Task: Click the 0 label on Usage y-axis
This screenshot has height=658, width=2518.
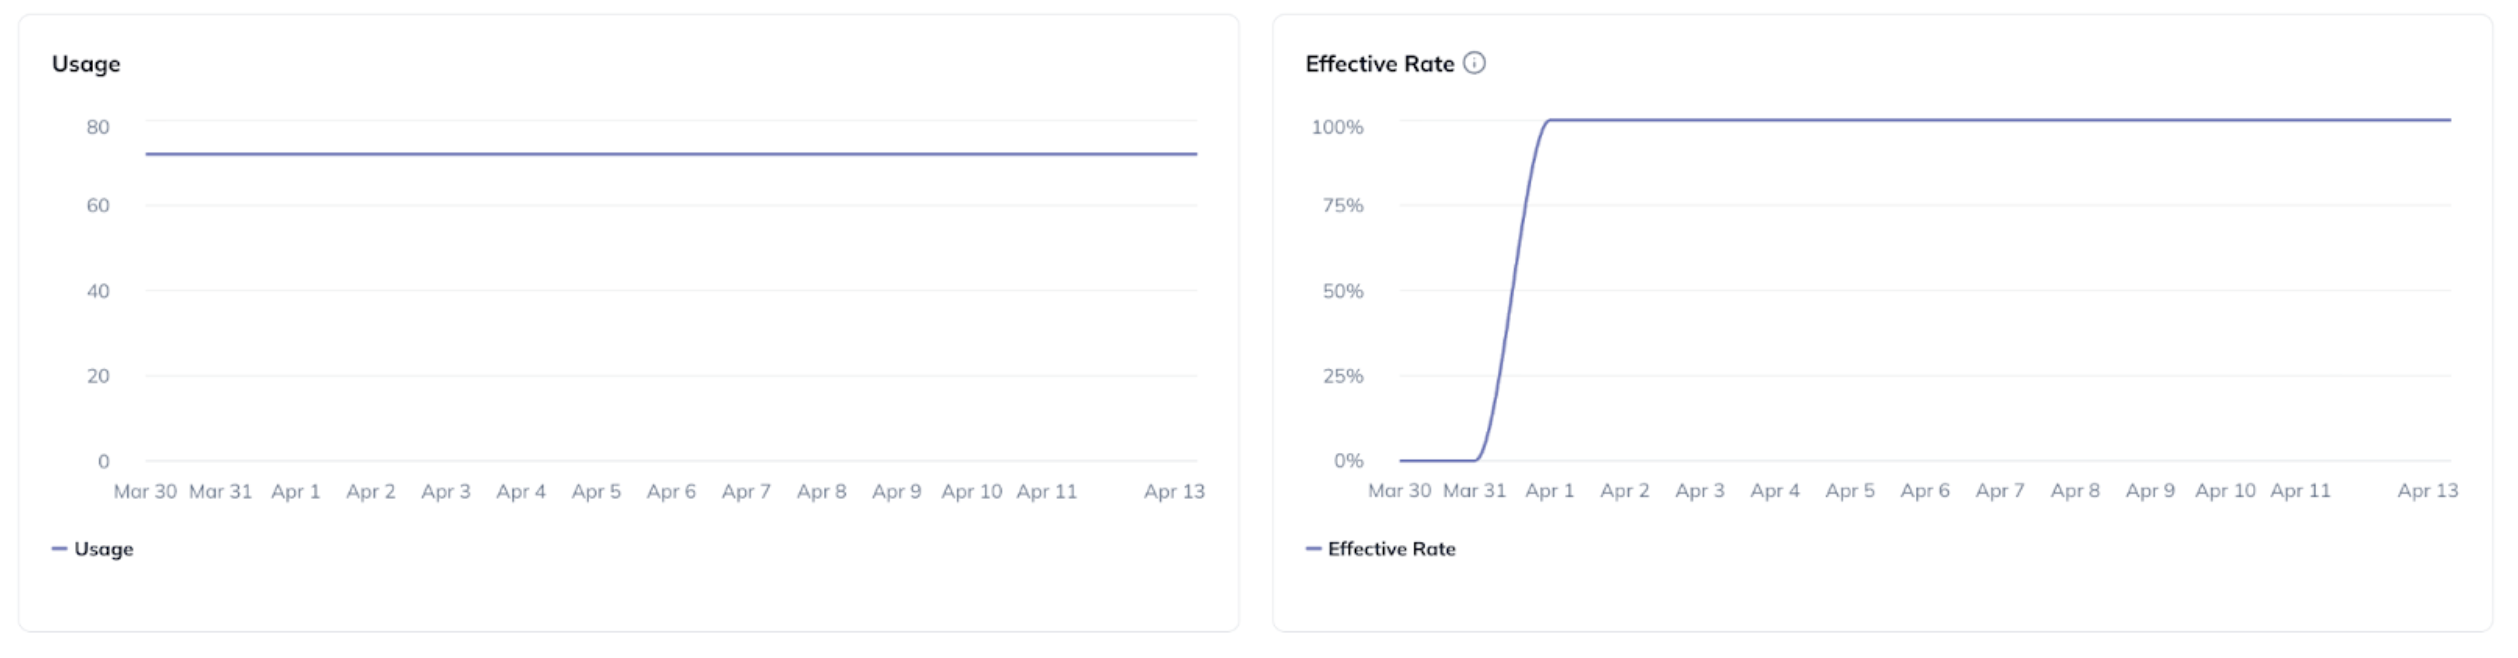Action: [x=103, y=462]
